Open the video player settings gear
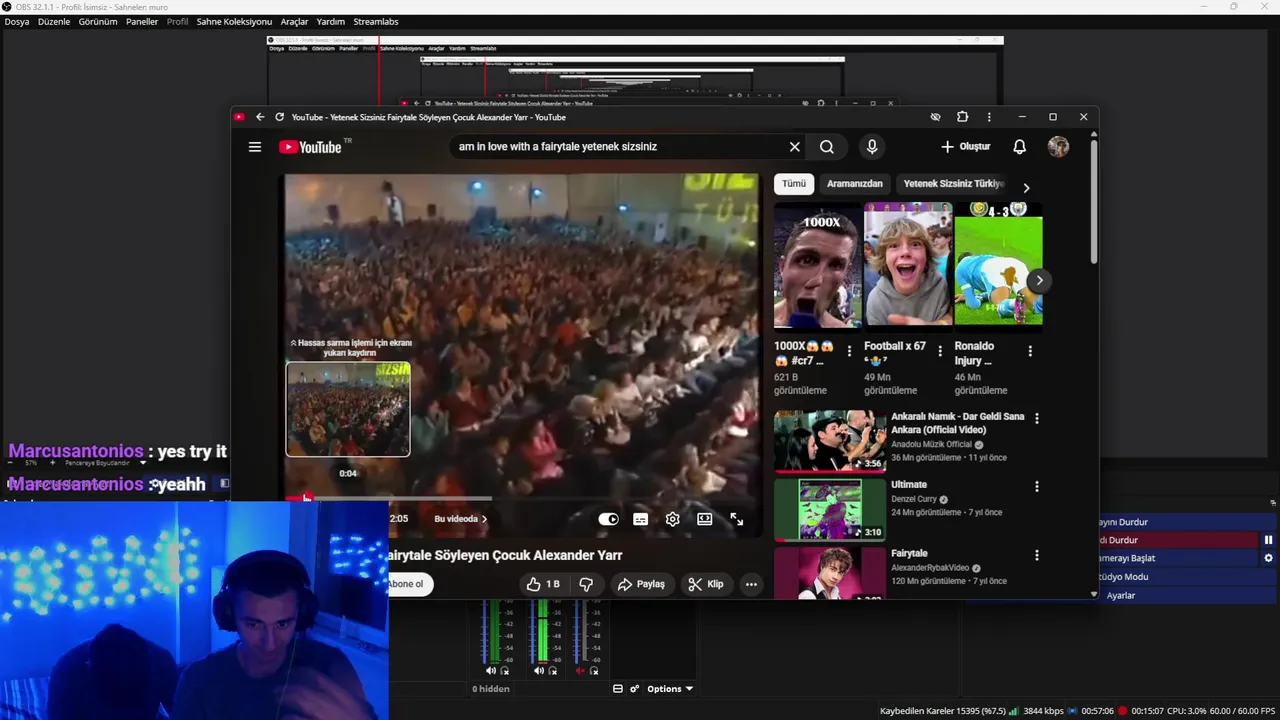This screenshot has height=720, width=1280. pyautogui.click(x=672, y=519)
